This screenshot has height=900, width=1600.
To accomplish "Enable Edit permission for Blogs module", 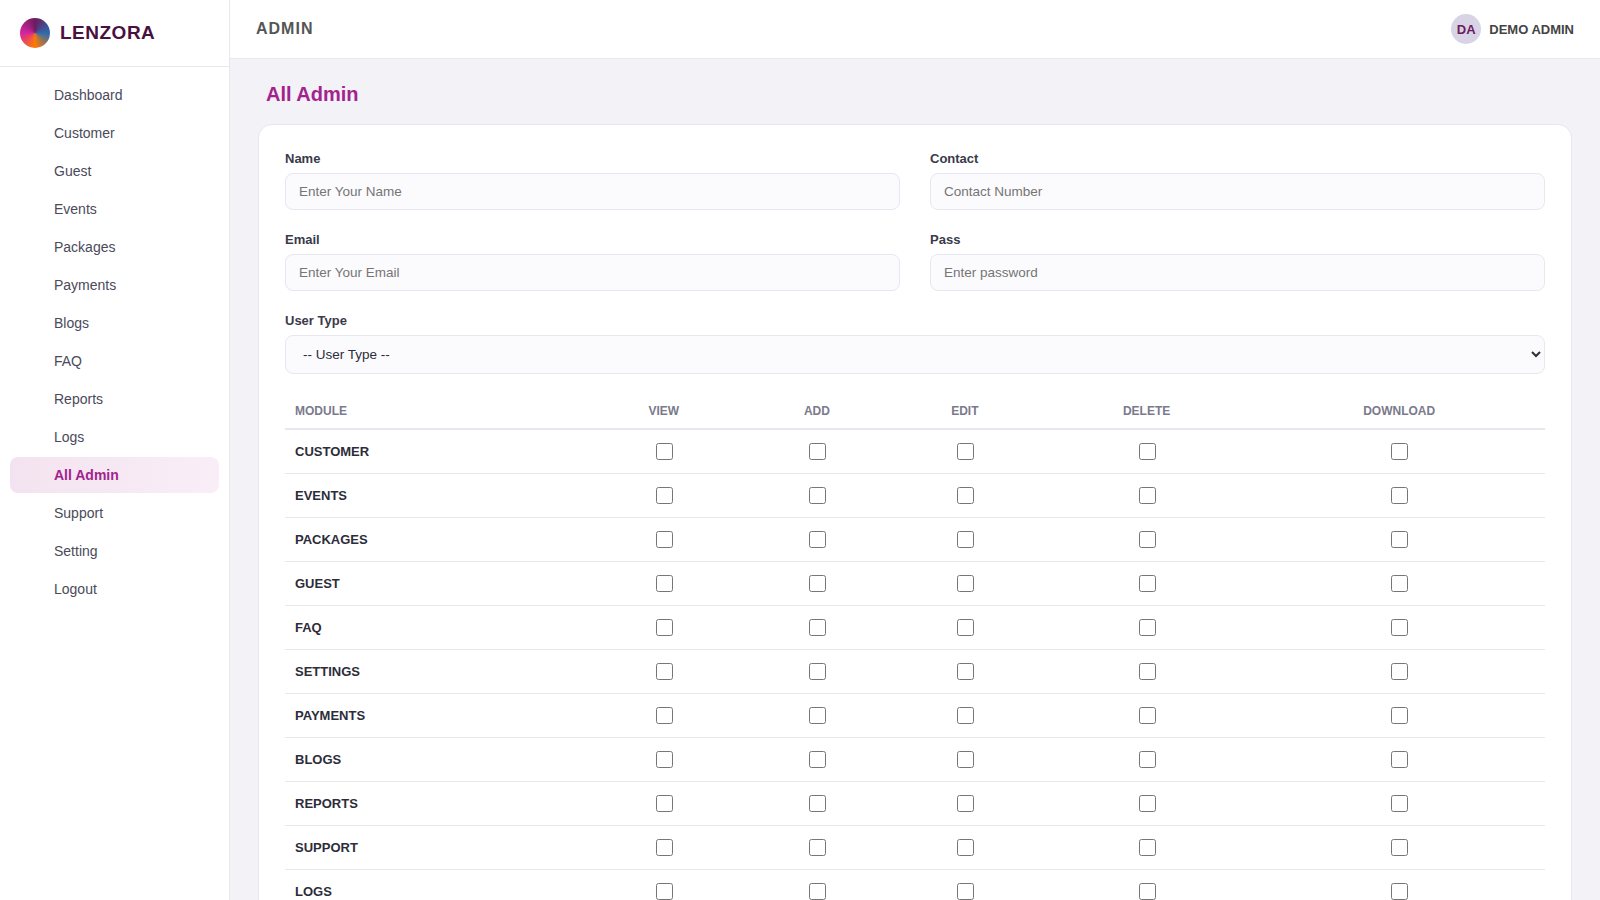I will pyautogui.click(x=965, y=760).
